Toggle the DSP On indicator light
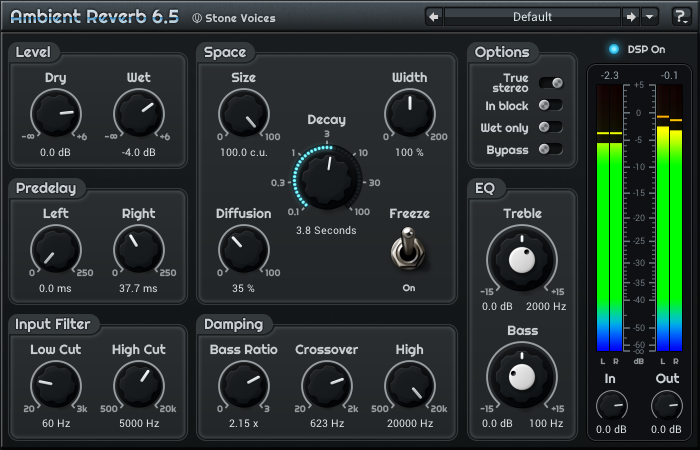This screenshot has height=450, width=700. 614,49
